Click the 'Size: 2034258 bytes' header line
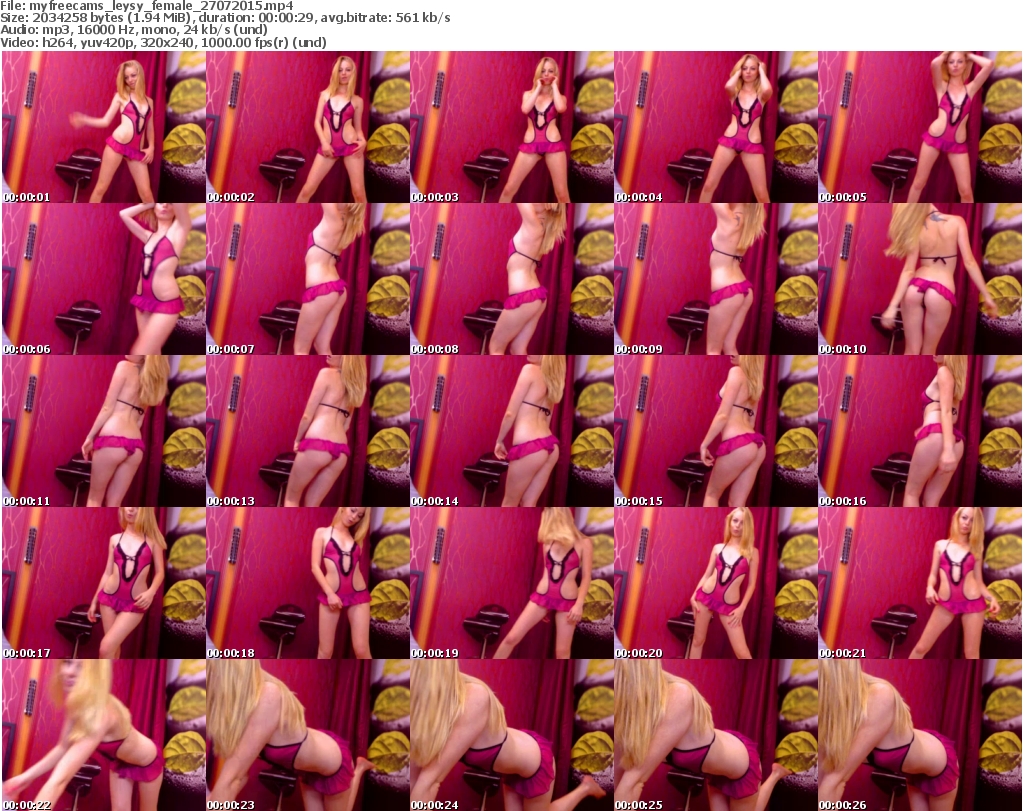The width and height of the screenshot is (1024, 811). coord(225,18)
